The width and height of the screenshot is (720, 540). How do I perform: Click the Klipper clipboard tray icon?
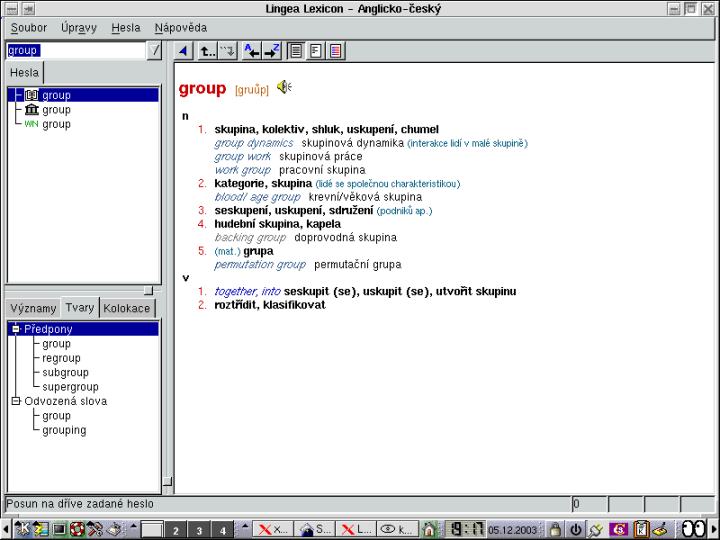point(641,529)
